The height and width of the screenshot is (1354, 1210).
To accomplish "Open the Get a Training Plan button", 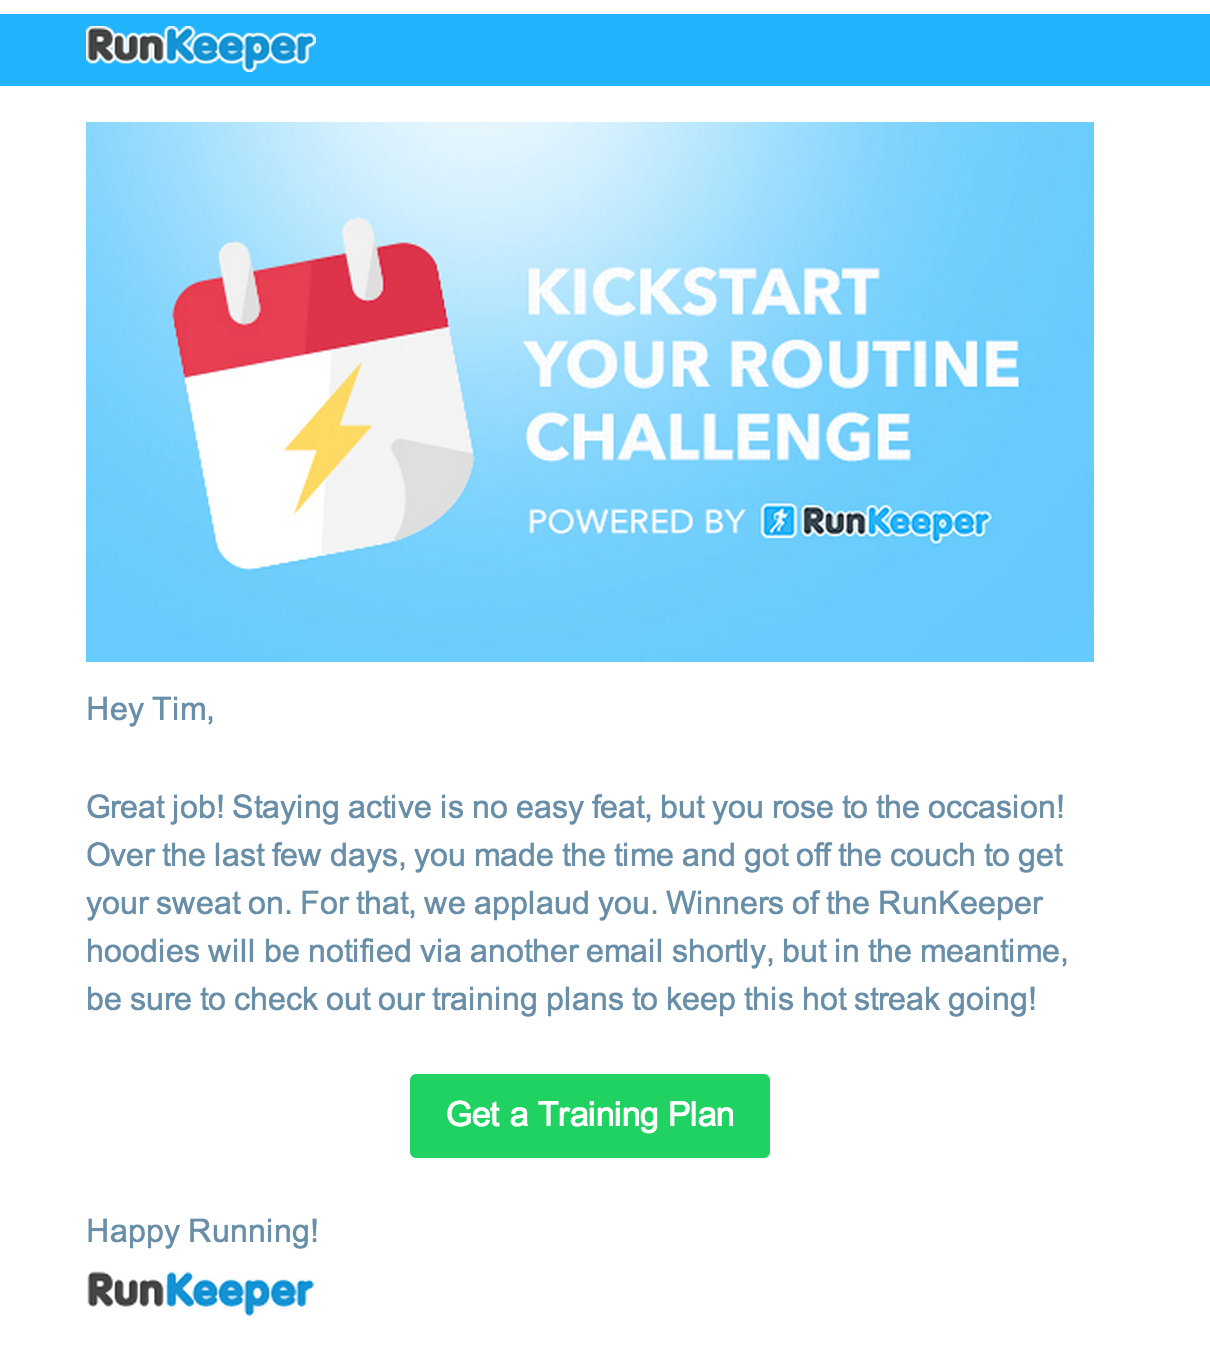I will pos(590,1116).
